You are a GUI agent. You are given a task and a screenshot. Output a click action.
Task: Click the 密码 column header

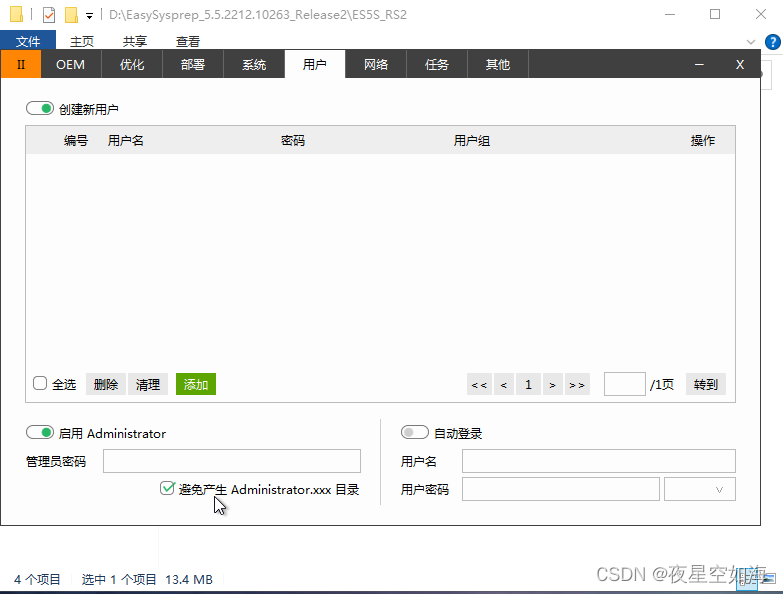pos(293,141)
